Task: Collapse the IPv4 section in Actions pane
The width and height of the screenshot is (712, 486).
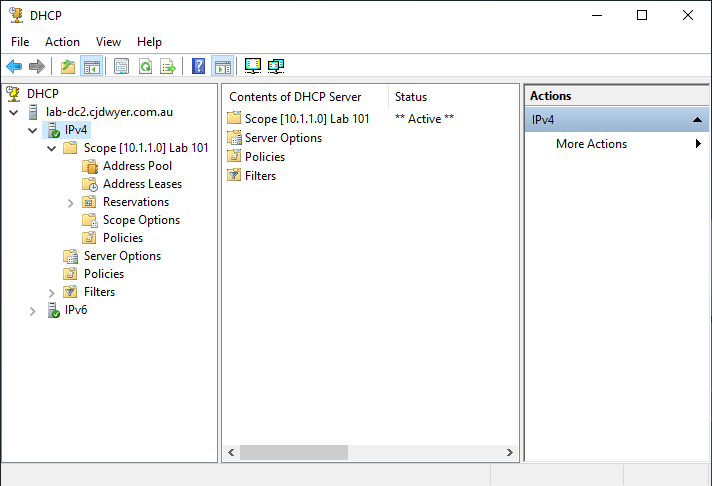Action: coord(695,120)
